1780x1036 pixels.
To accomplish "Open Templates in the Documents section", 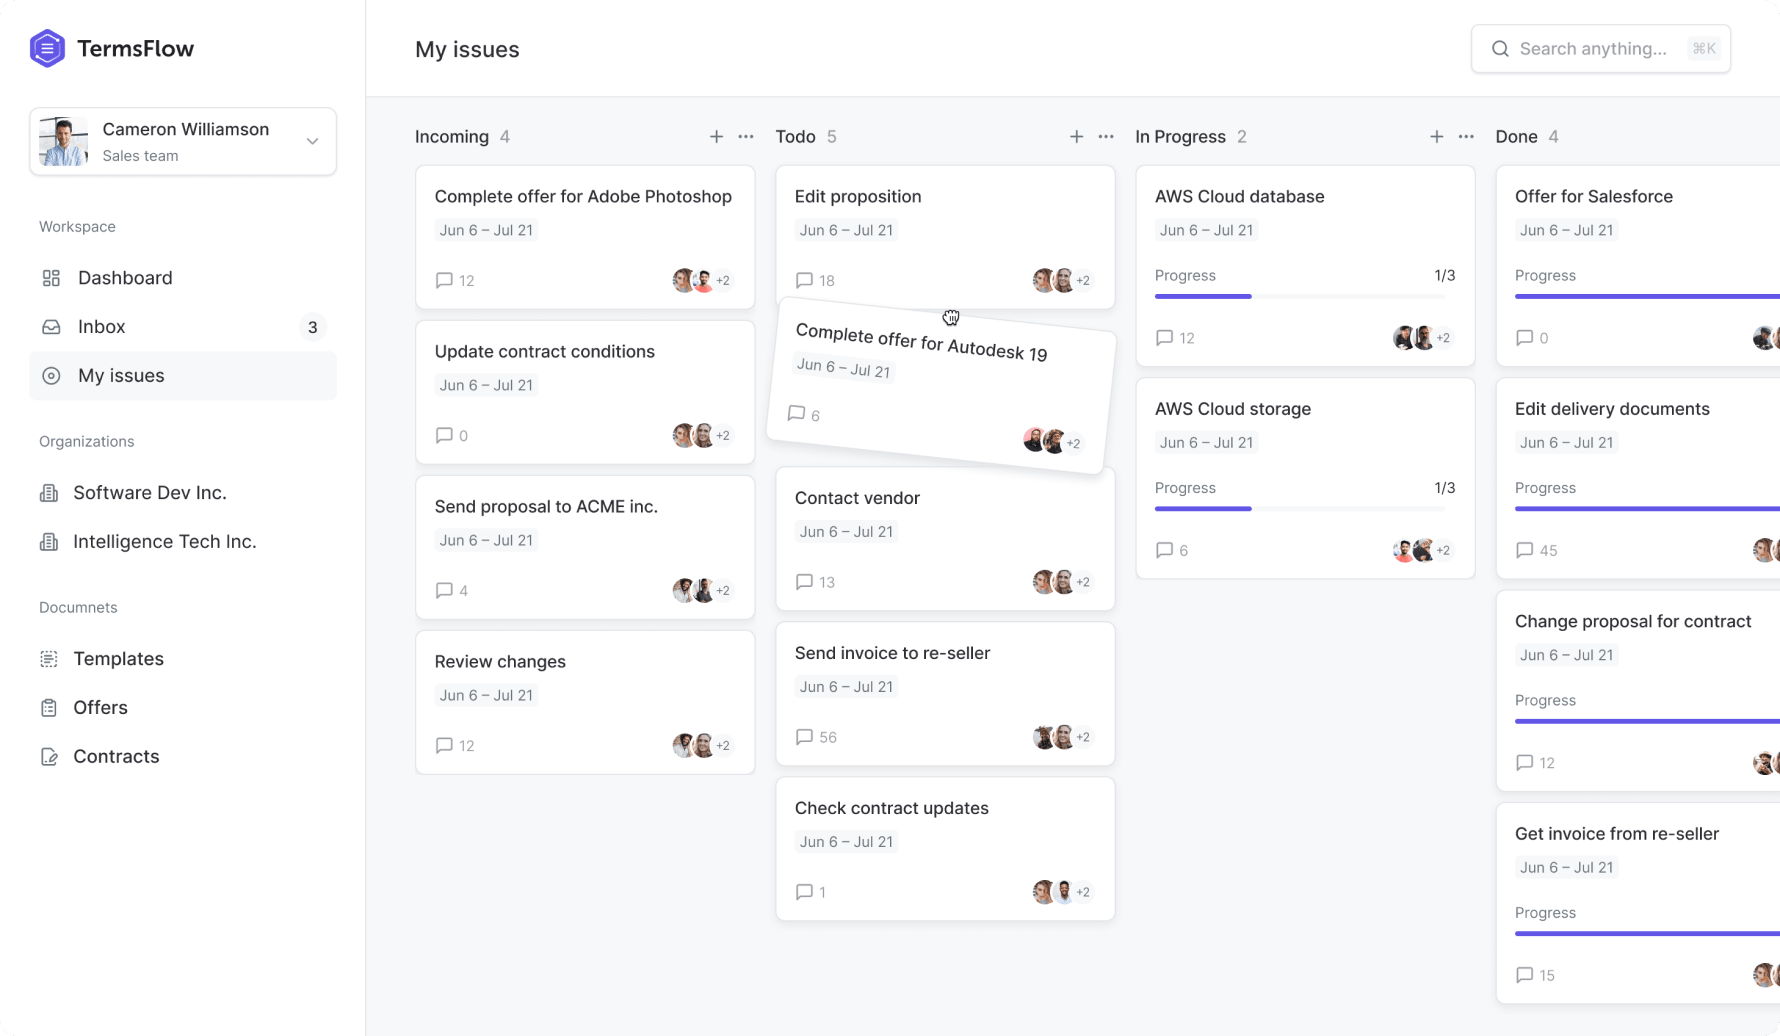I will 118,659.
